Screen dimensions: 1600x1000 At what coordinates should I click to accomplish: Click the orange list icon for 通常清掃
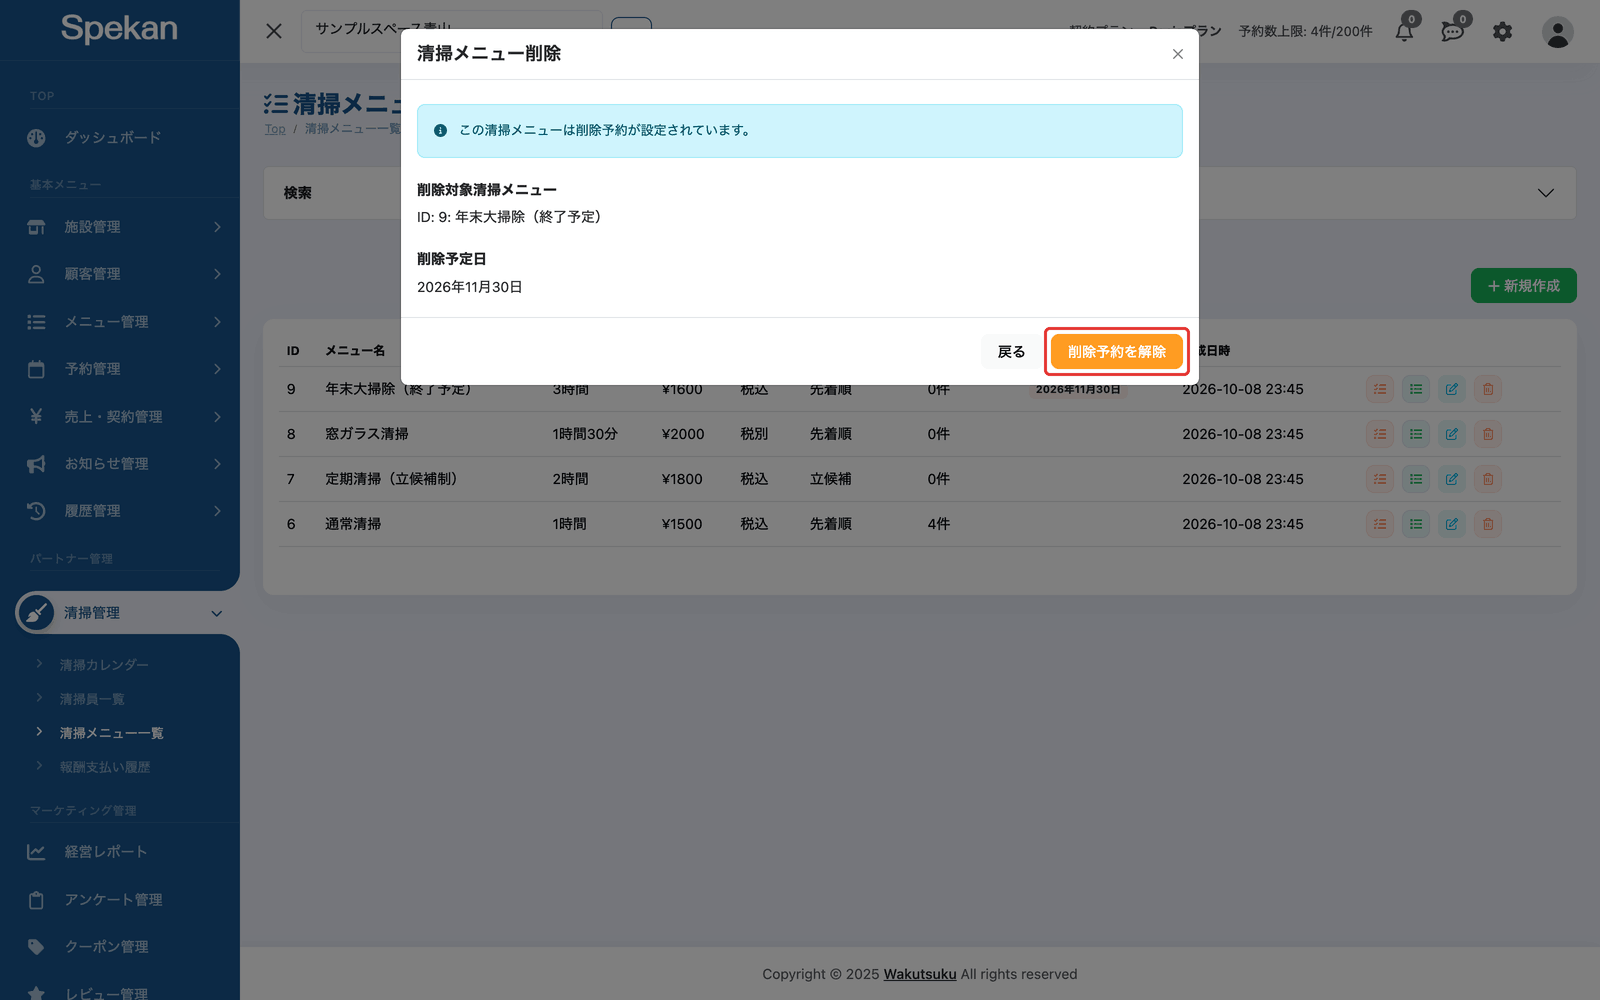[1380, 524]
